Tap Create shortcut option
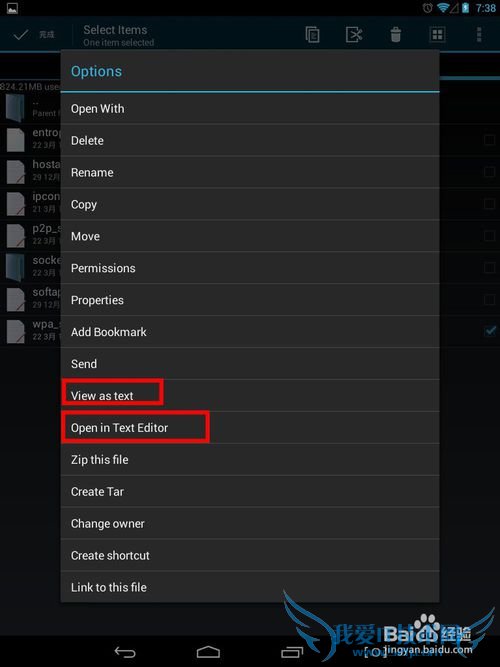Viewport: 500px width, 667px height. pyautogui.click(x=250, y=555)
